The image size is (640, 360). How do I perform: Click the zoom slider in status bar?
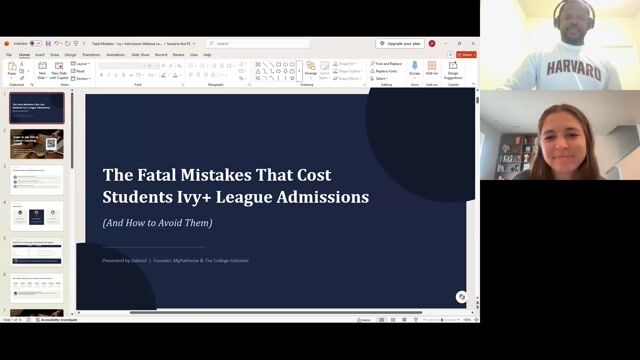442,320
